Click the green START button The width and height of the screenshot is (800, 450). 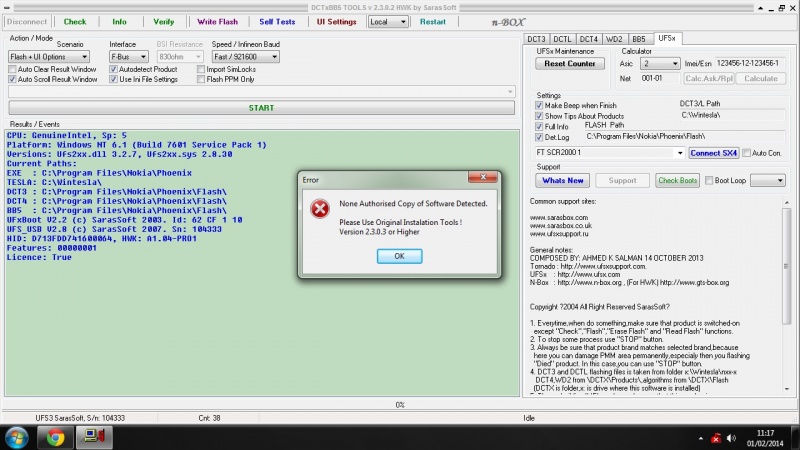(x=261, y=108)
